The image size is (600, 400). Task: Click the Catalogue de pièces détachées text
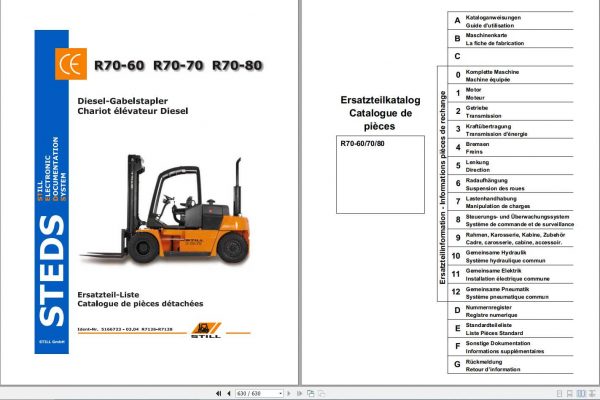coord(140,304)
